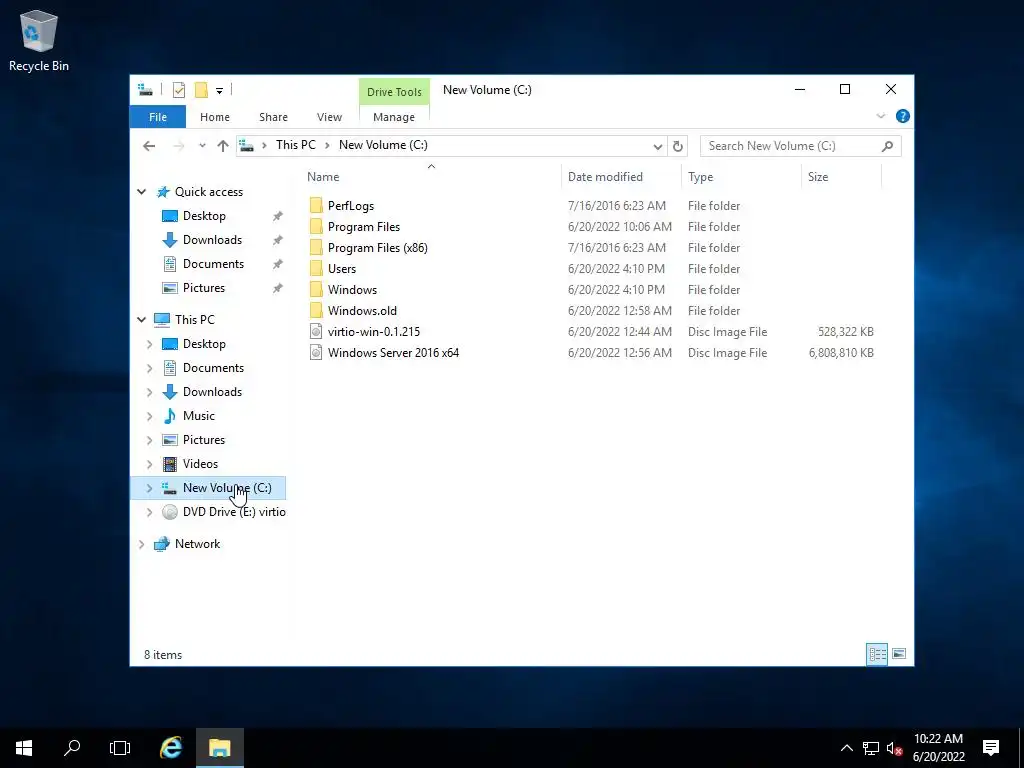Open the Windows Start menu
The height and width of the screenshot is (768, 1024).
click(24, 748)
